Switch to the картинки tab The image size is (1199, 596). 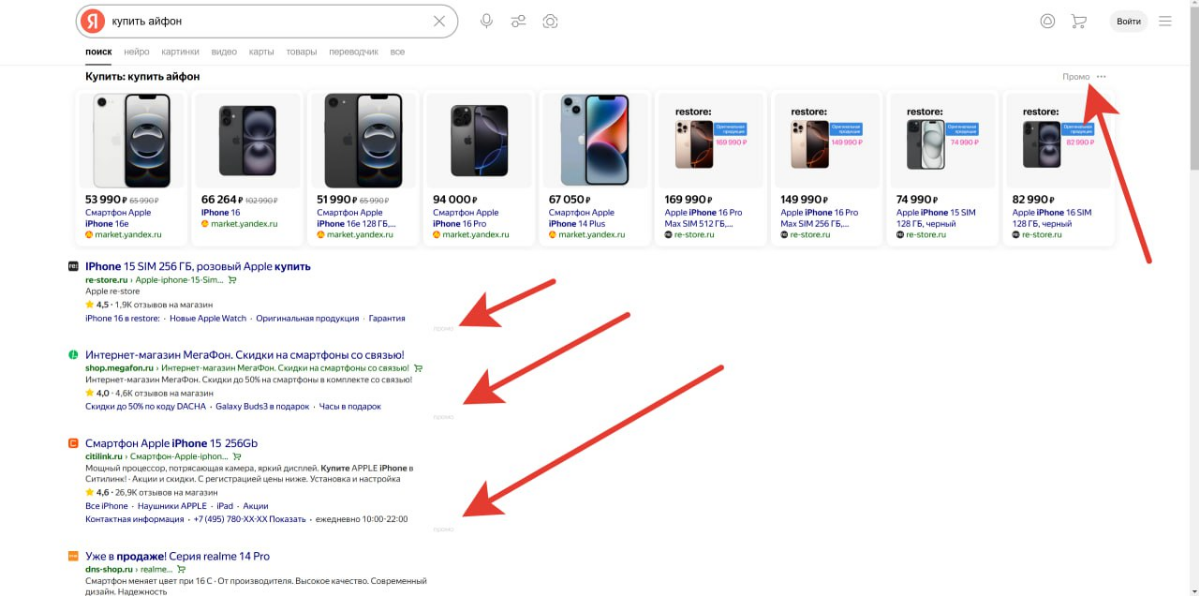(x=180, y=52)
